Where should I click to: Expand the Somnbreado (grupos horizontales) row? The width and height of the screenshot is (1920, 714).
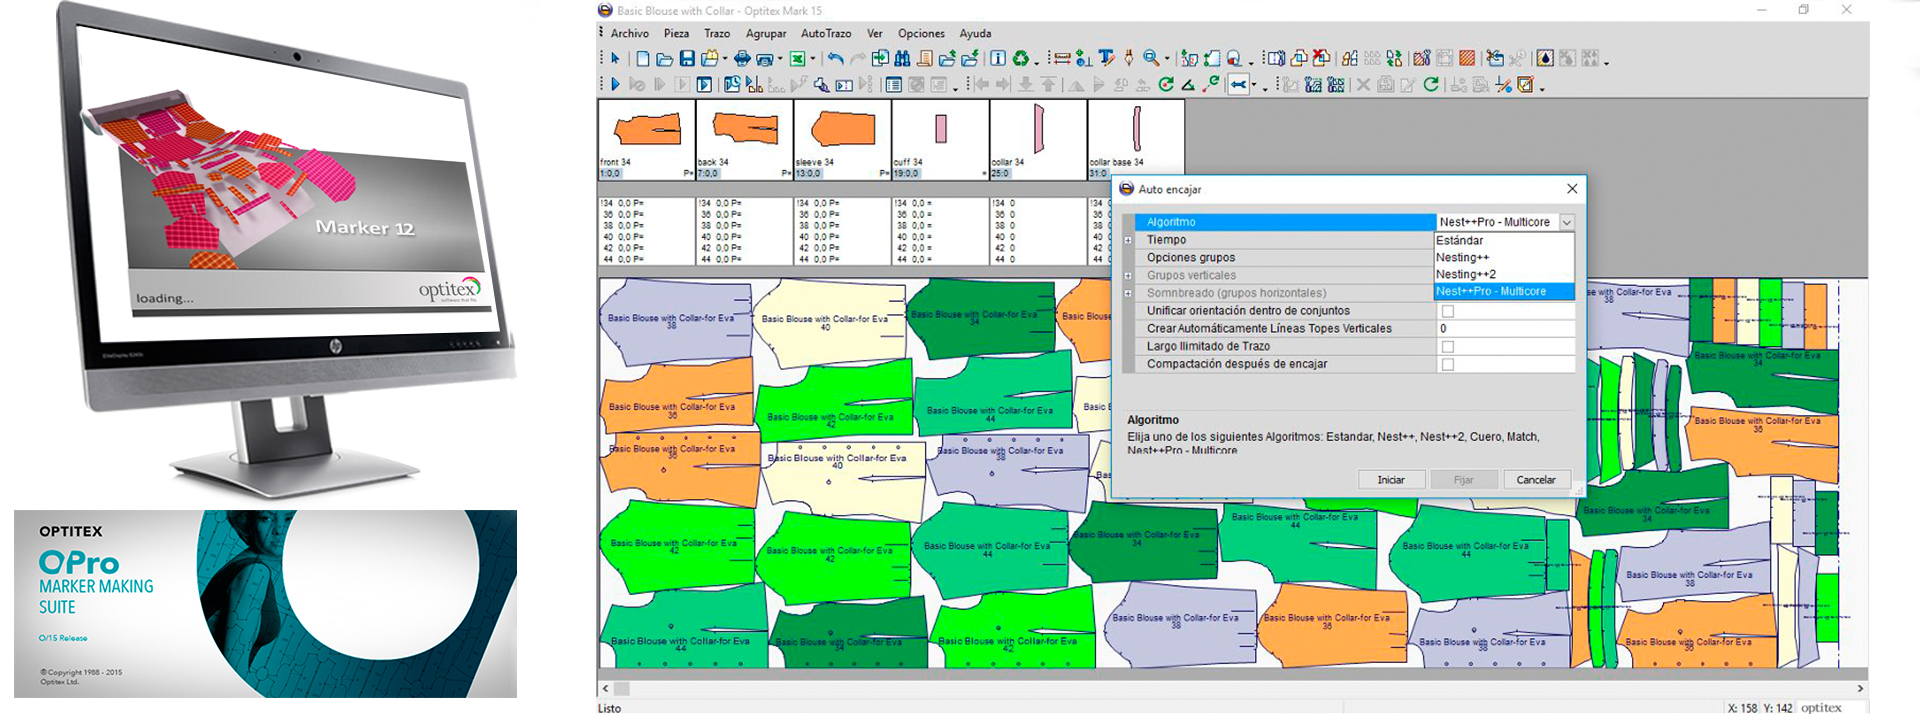[x=1128, y=294]
